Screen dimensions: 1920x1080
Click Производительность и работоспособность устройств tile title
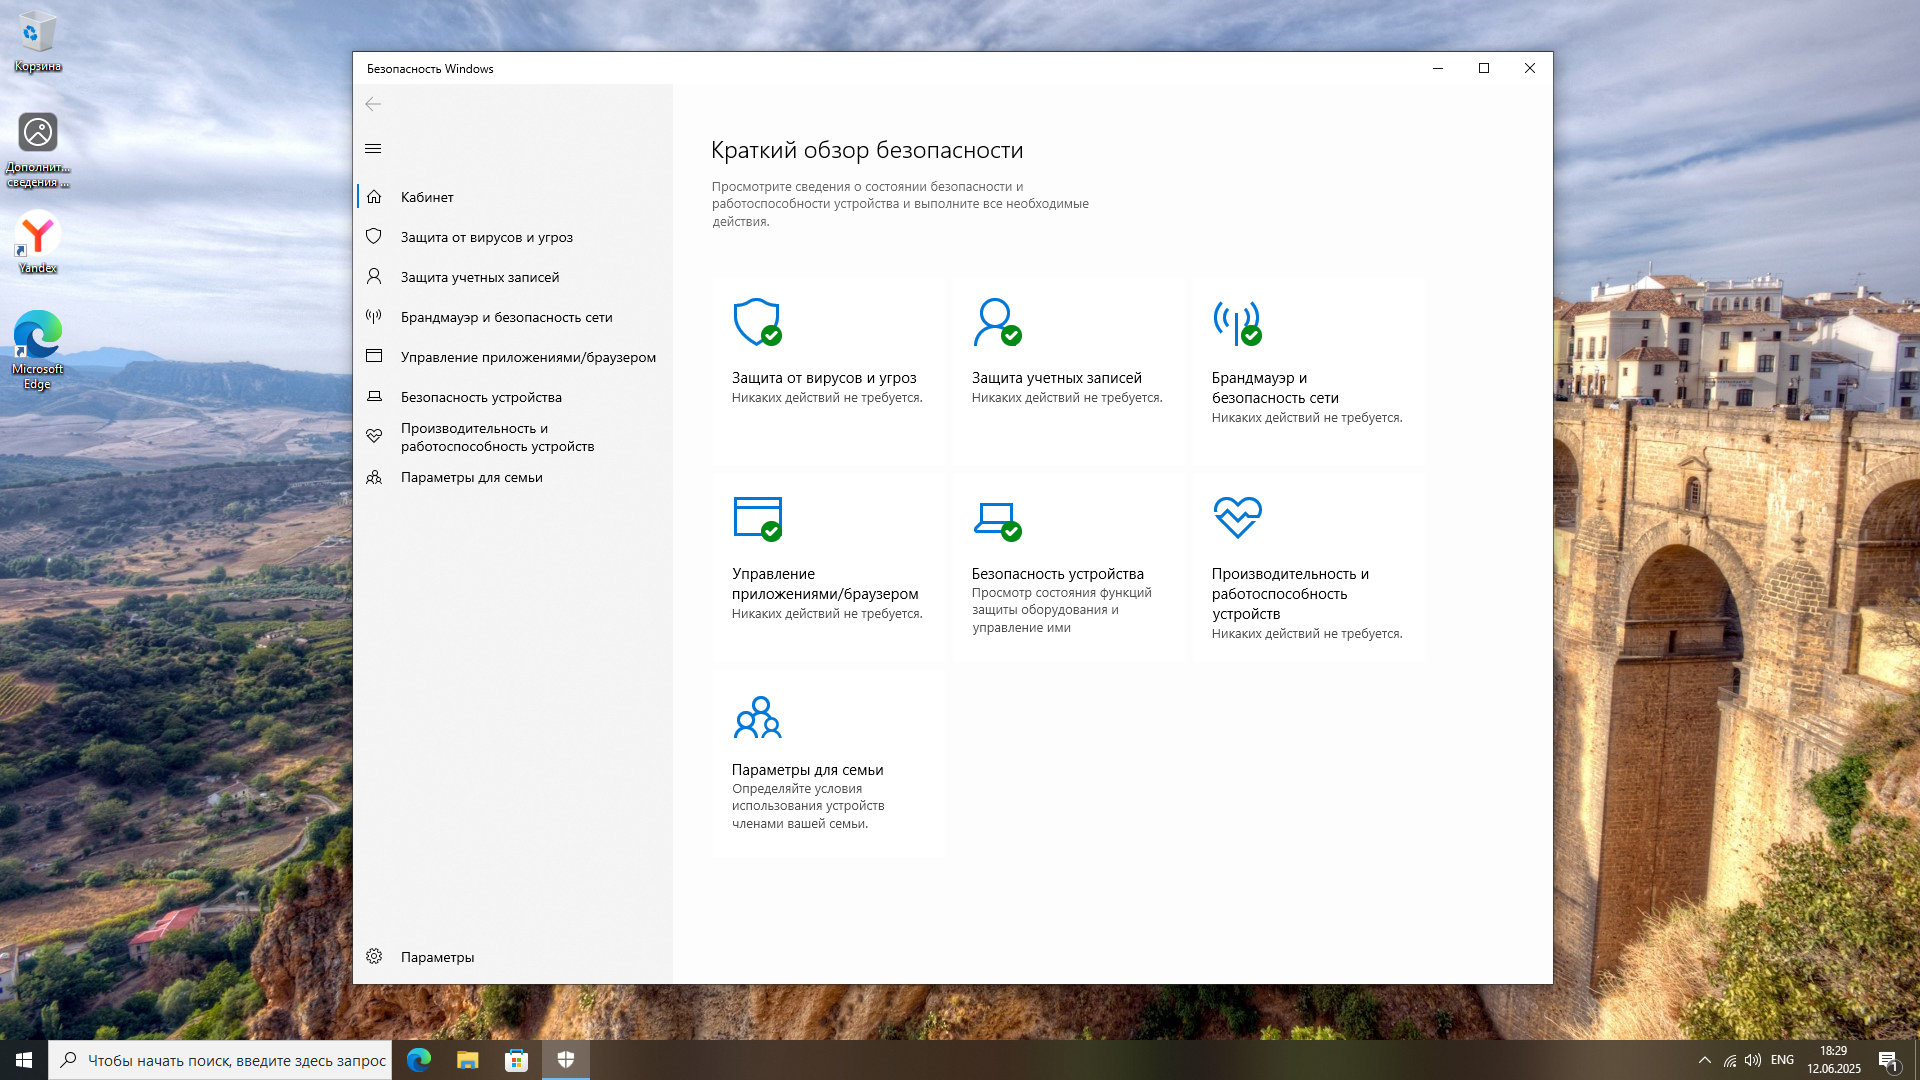pos(1289,593)
